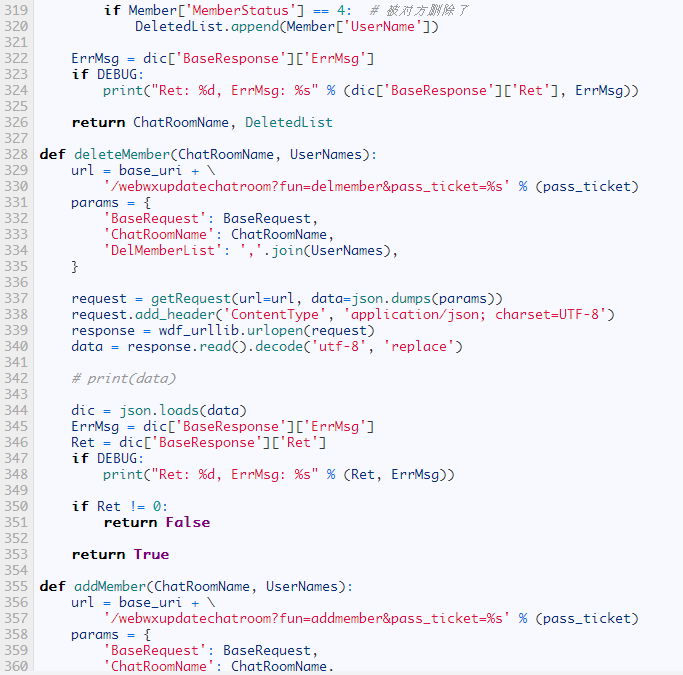Click 'url = base_uri' on line 329
This screenshot has height=675, width=683.
pyautogui.click(x=126, y=171)
